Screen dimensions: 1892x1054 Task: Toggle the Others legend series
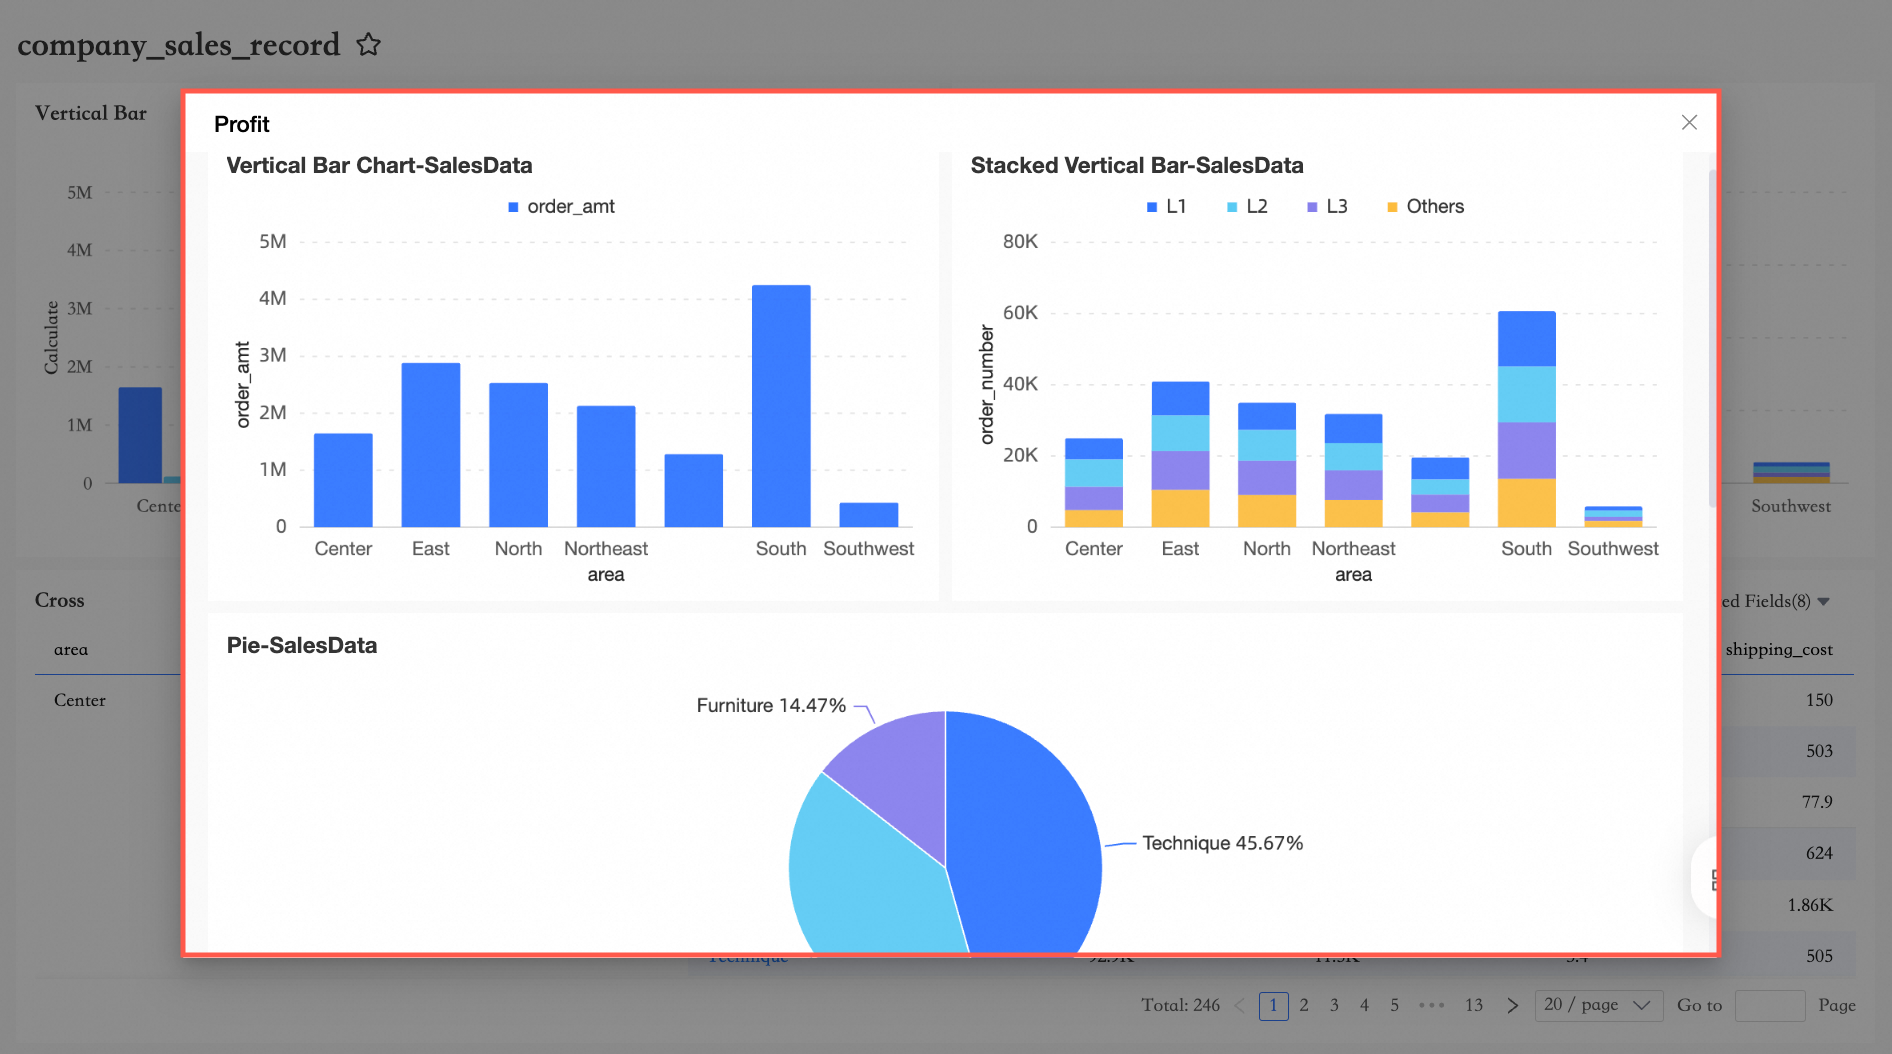(x=1425, y=207)
